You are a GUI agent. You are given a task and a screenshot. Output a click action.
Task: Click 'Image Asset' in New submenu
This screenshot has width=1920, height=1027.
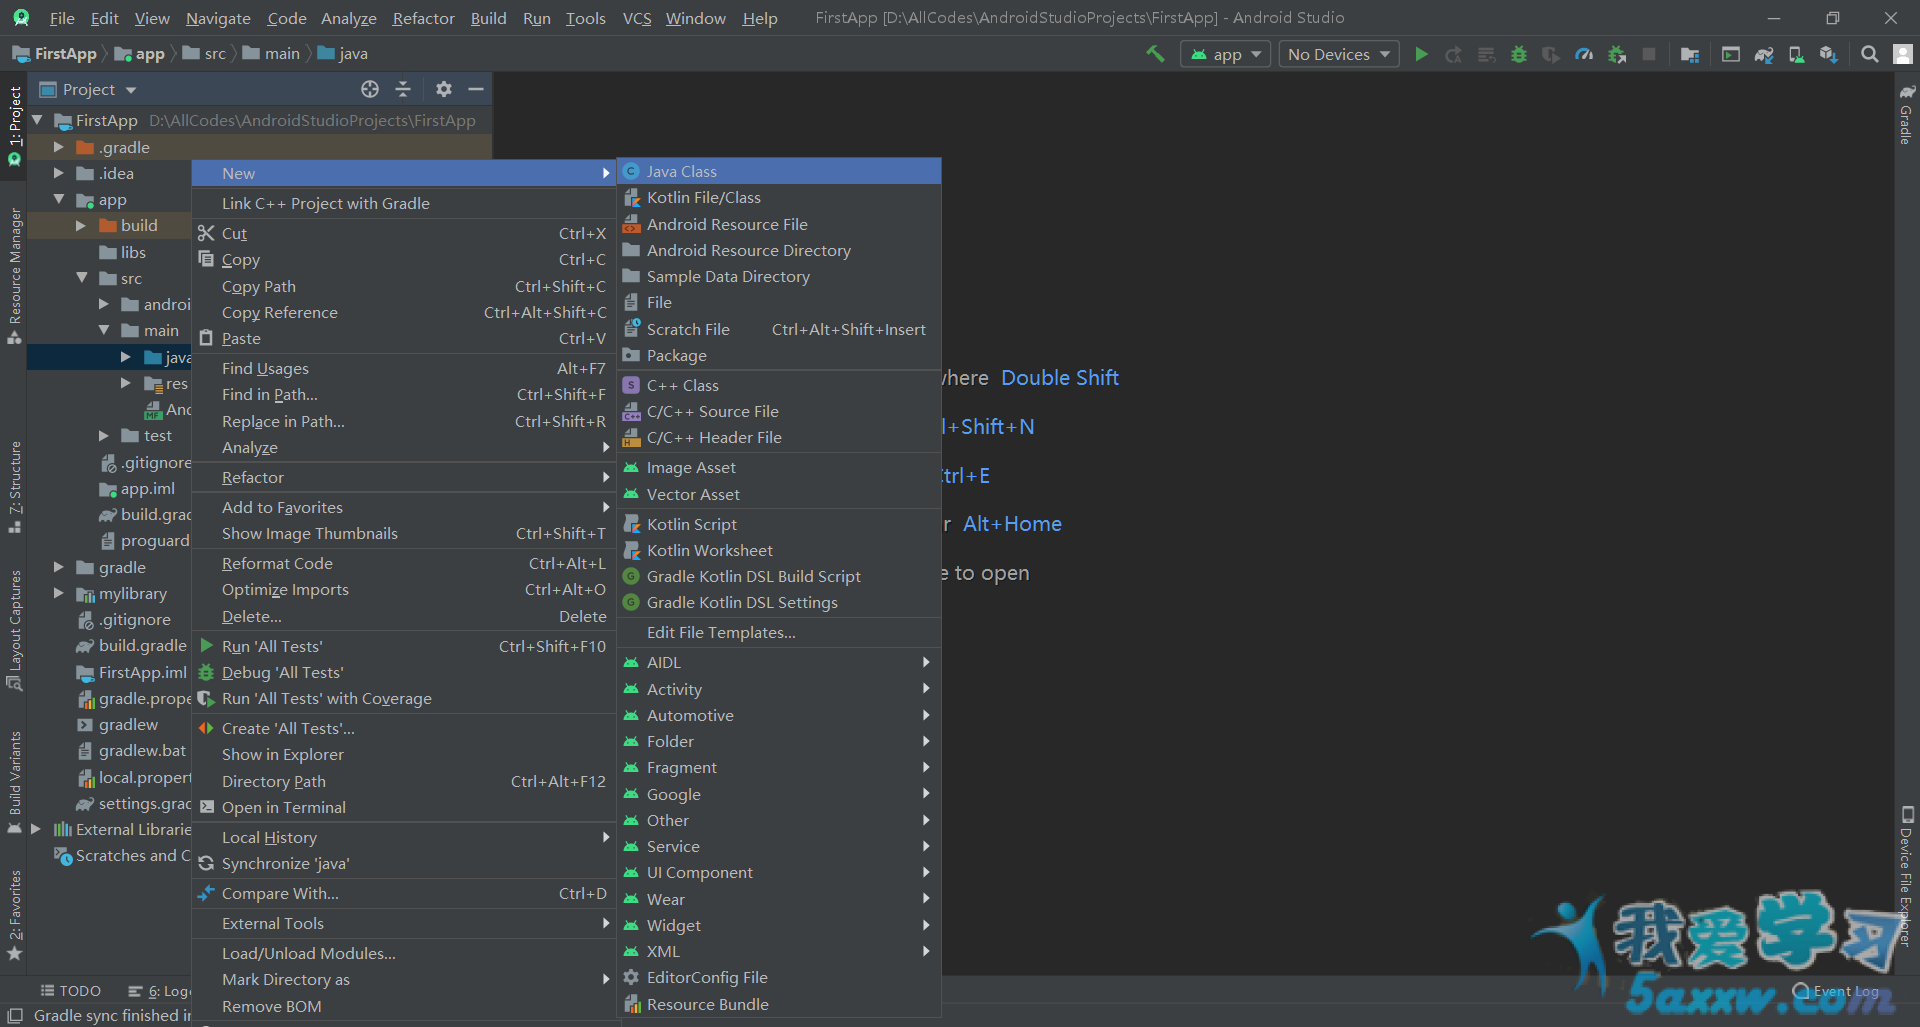[x=779, y=467]
